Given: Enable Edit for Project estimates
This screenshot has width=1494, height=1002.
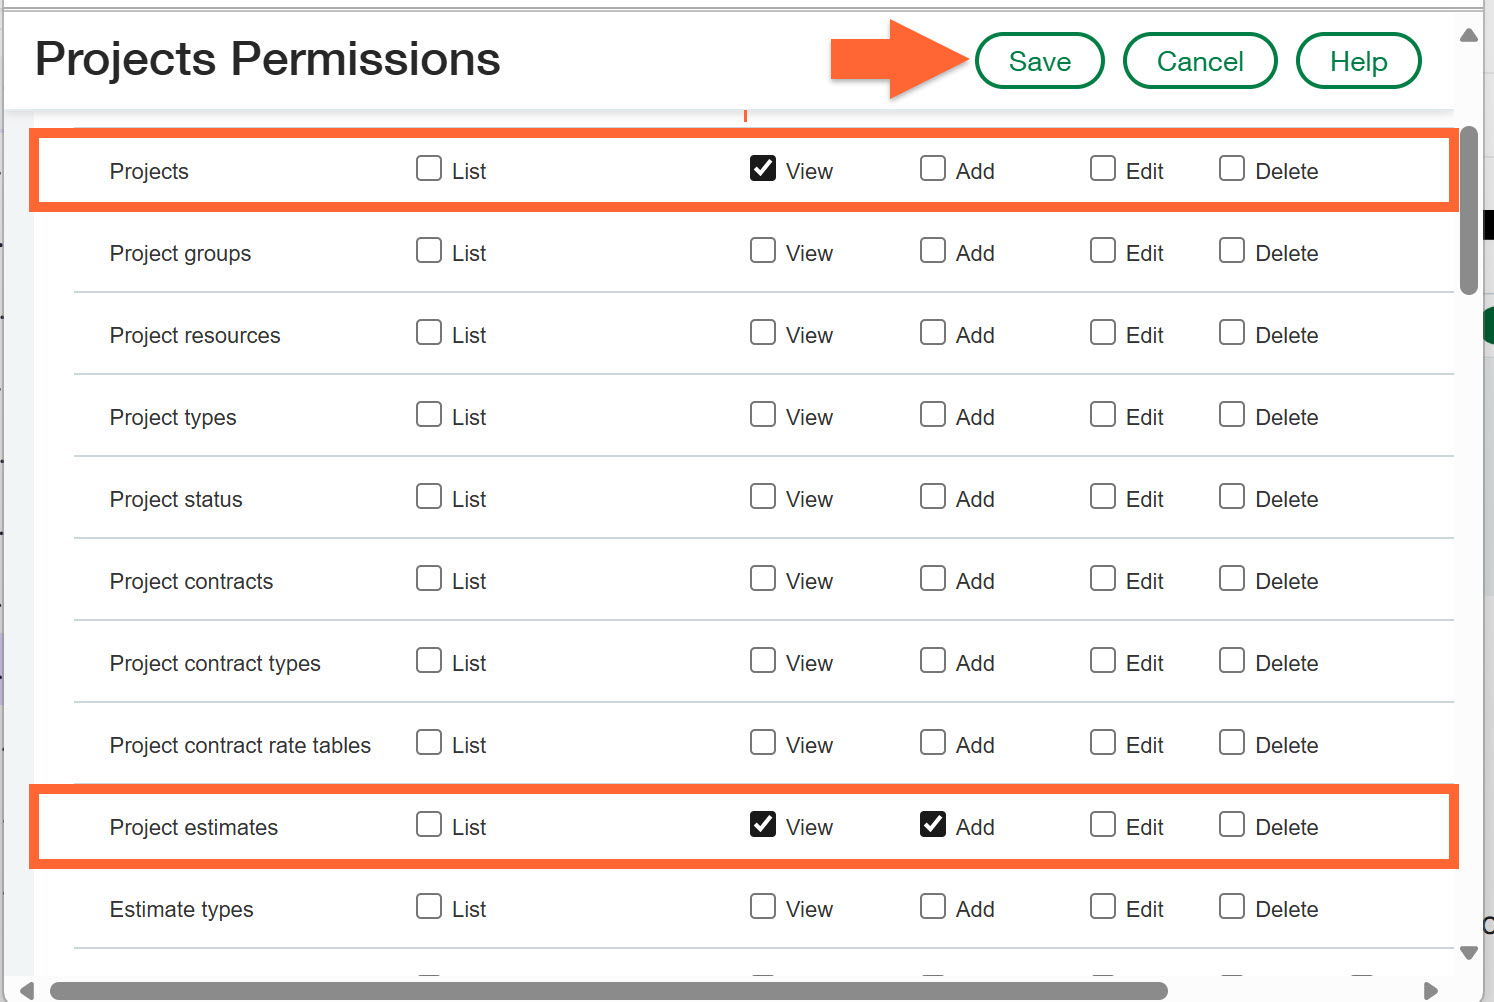Looking at the screenshot, I should pos(1103,824).
